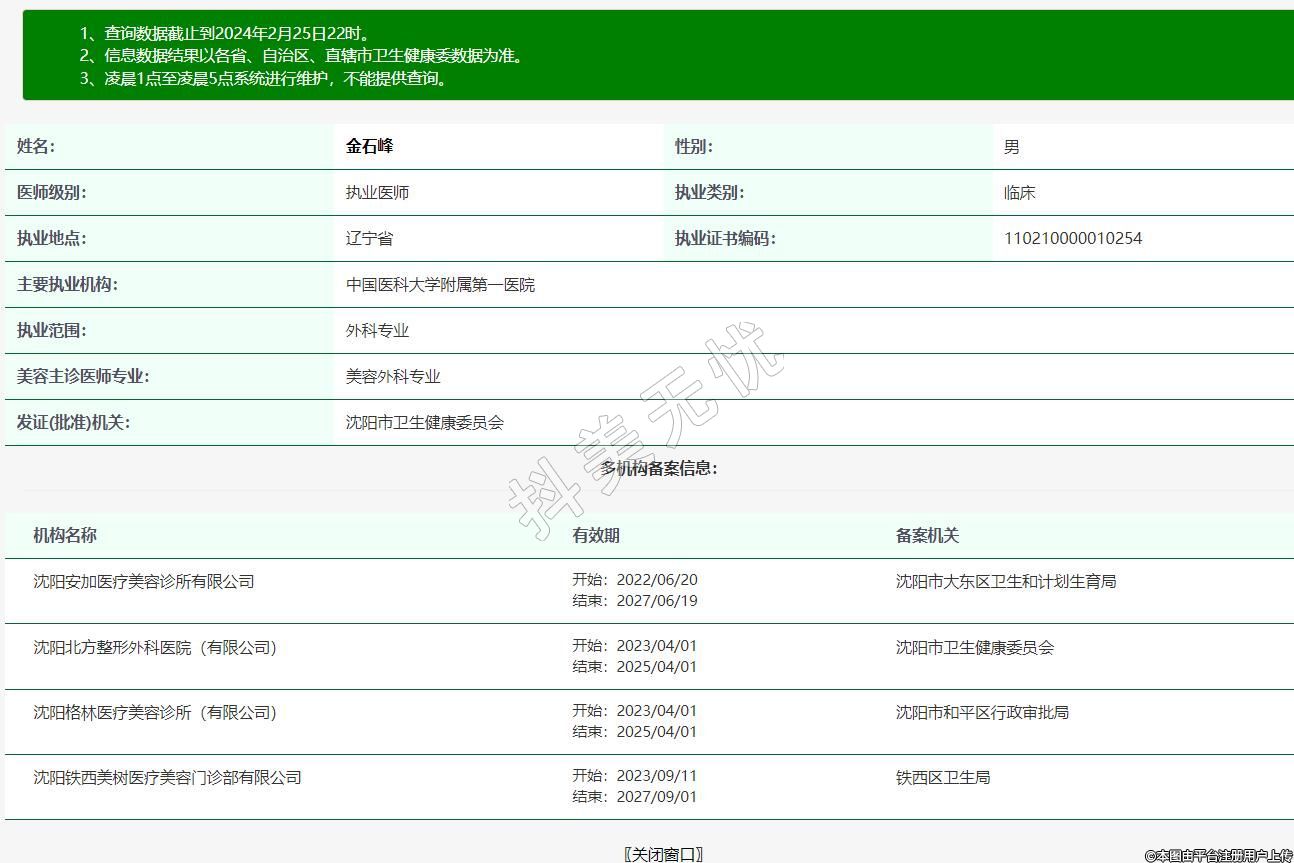Click the 美容外科专业 value
The image size is (1294, 863).
[393, 377]
